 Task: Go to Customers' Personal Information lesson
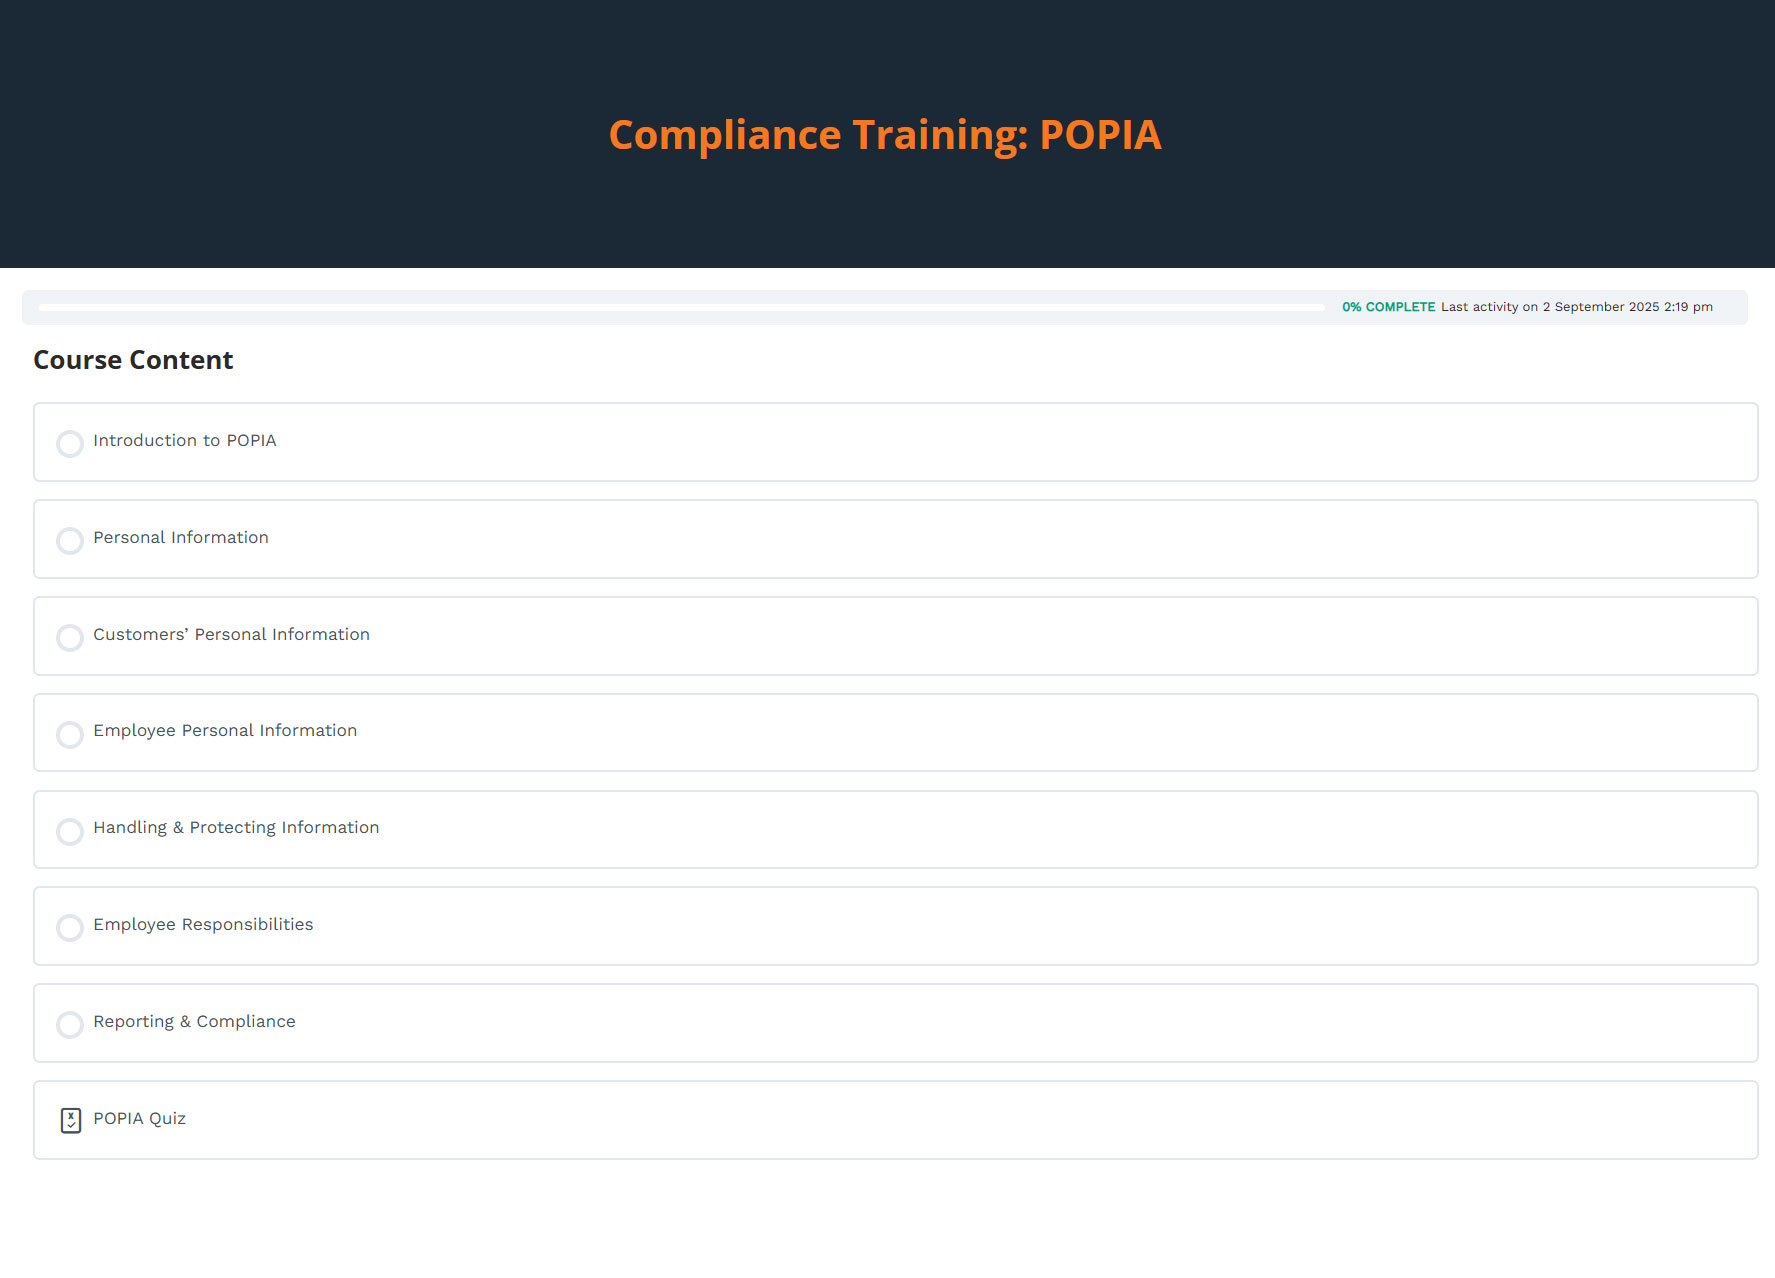coord(231,635)
